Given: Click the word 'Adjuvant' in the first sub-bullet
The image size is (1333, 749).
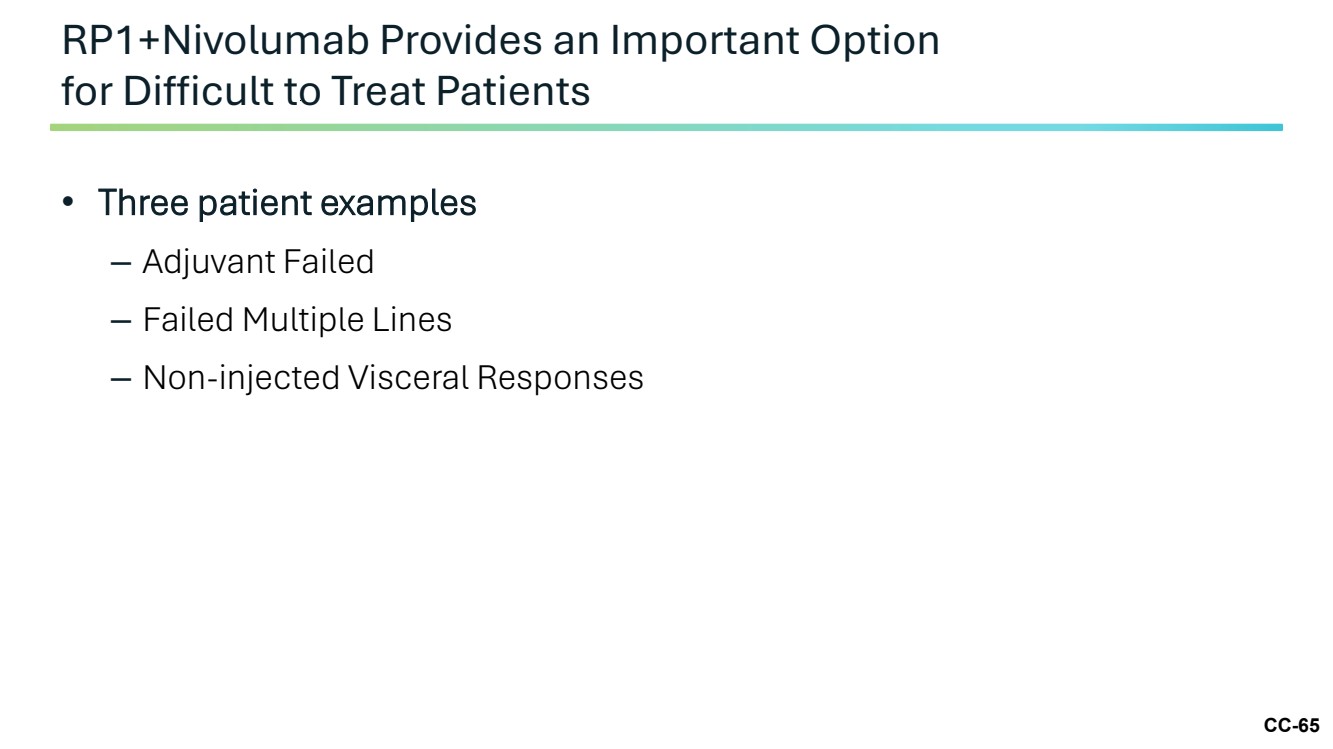Looking at the screenshot, I should point(208,263).
